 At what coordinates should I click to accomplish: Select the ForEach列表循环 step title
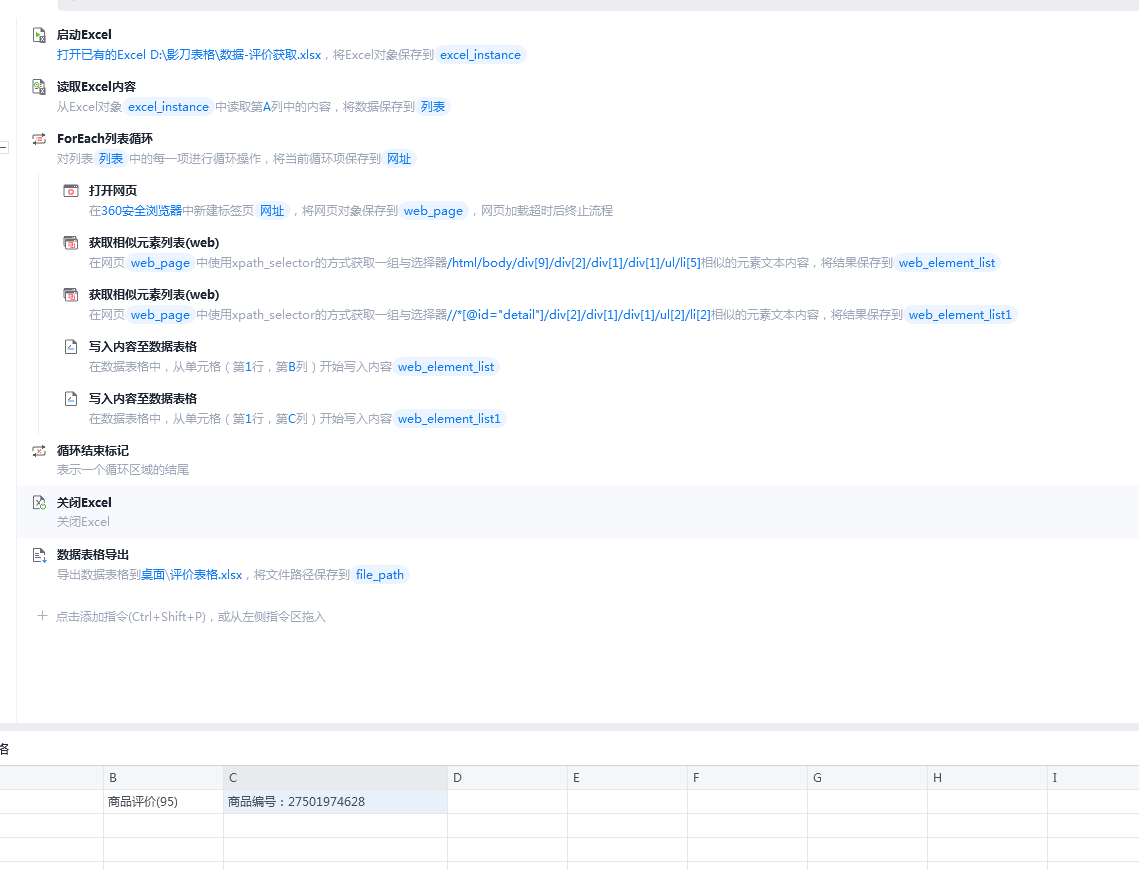pos(105,139)
